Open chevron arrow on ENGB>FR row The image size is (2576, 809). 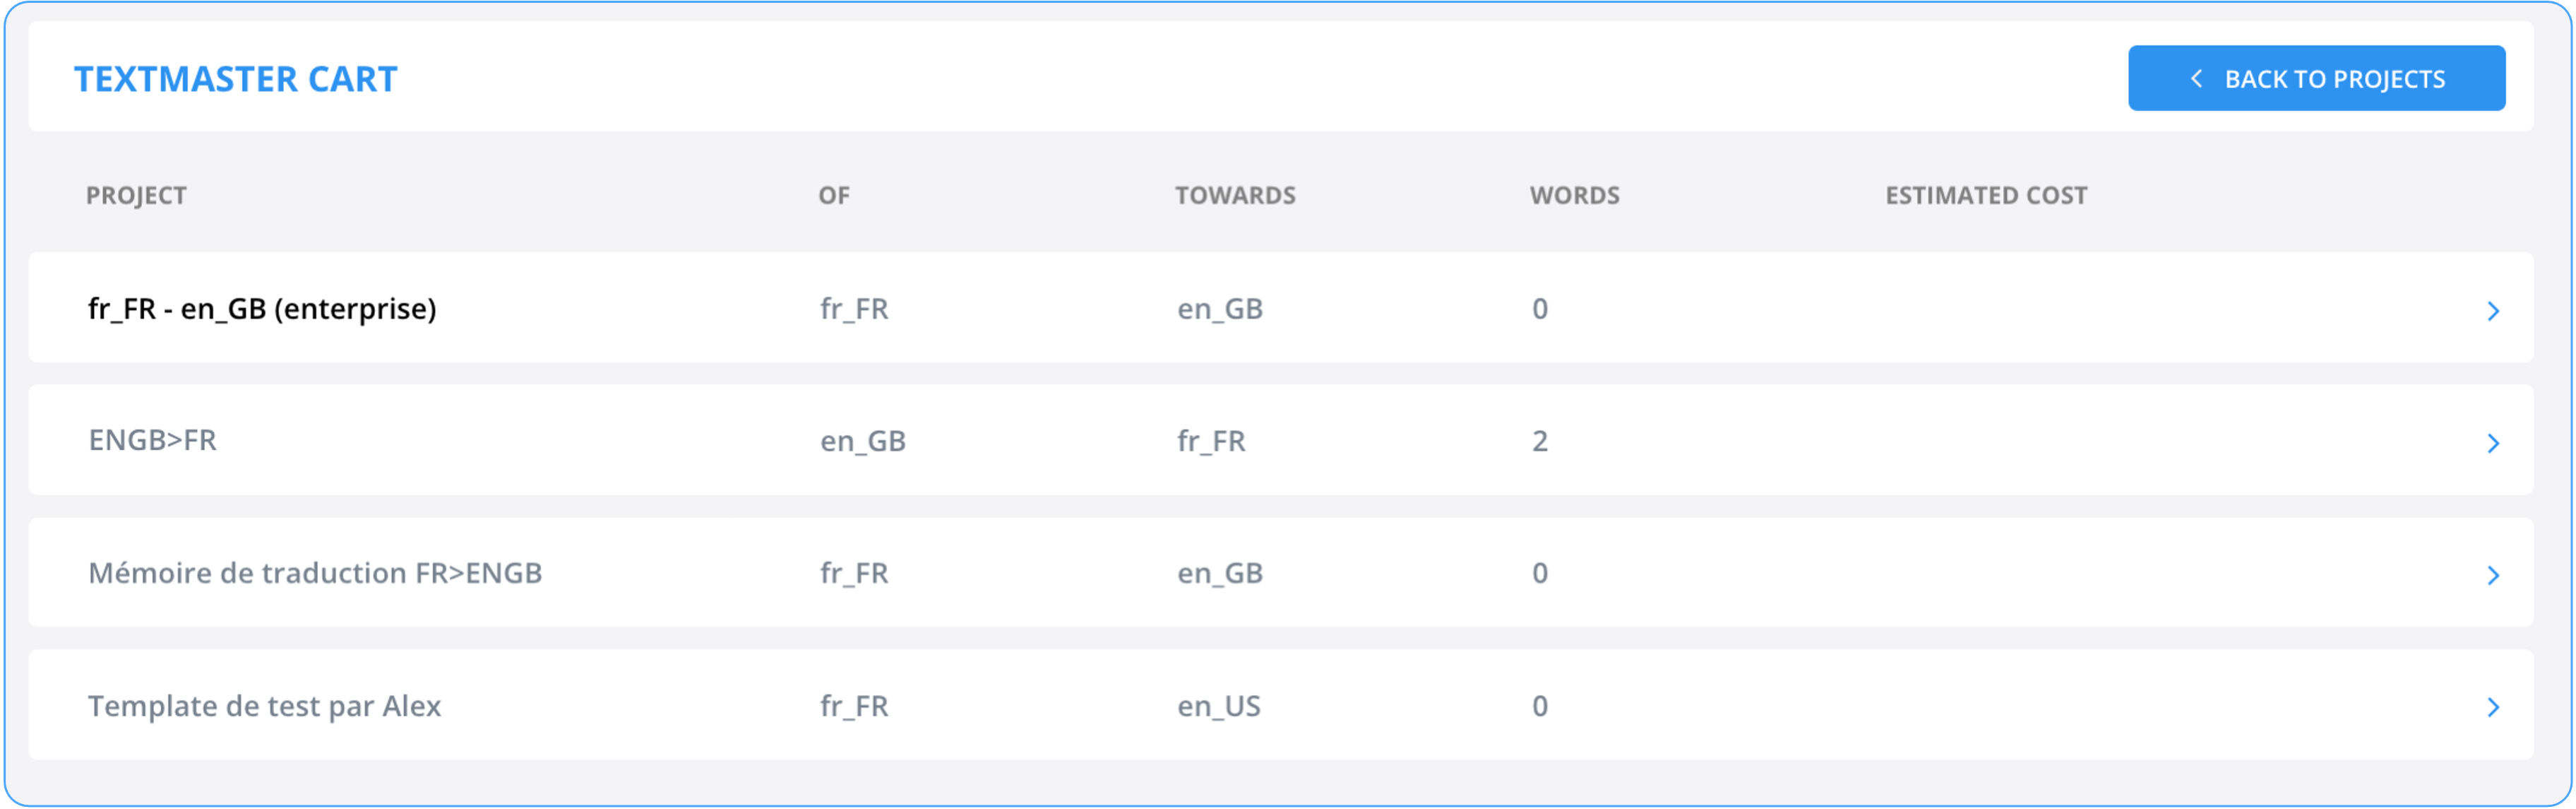[2492, 443]
